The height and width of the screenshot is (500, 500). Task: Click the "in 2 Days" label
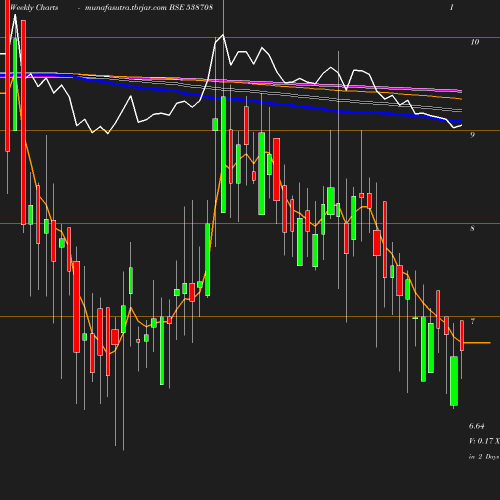point(484,457)
